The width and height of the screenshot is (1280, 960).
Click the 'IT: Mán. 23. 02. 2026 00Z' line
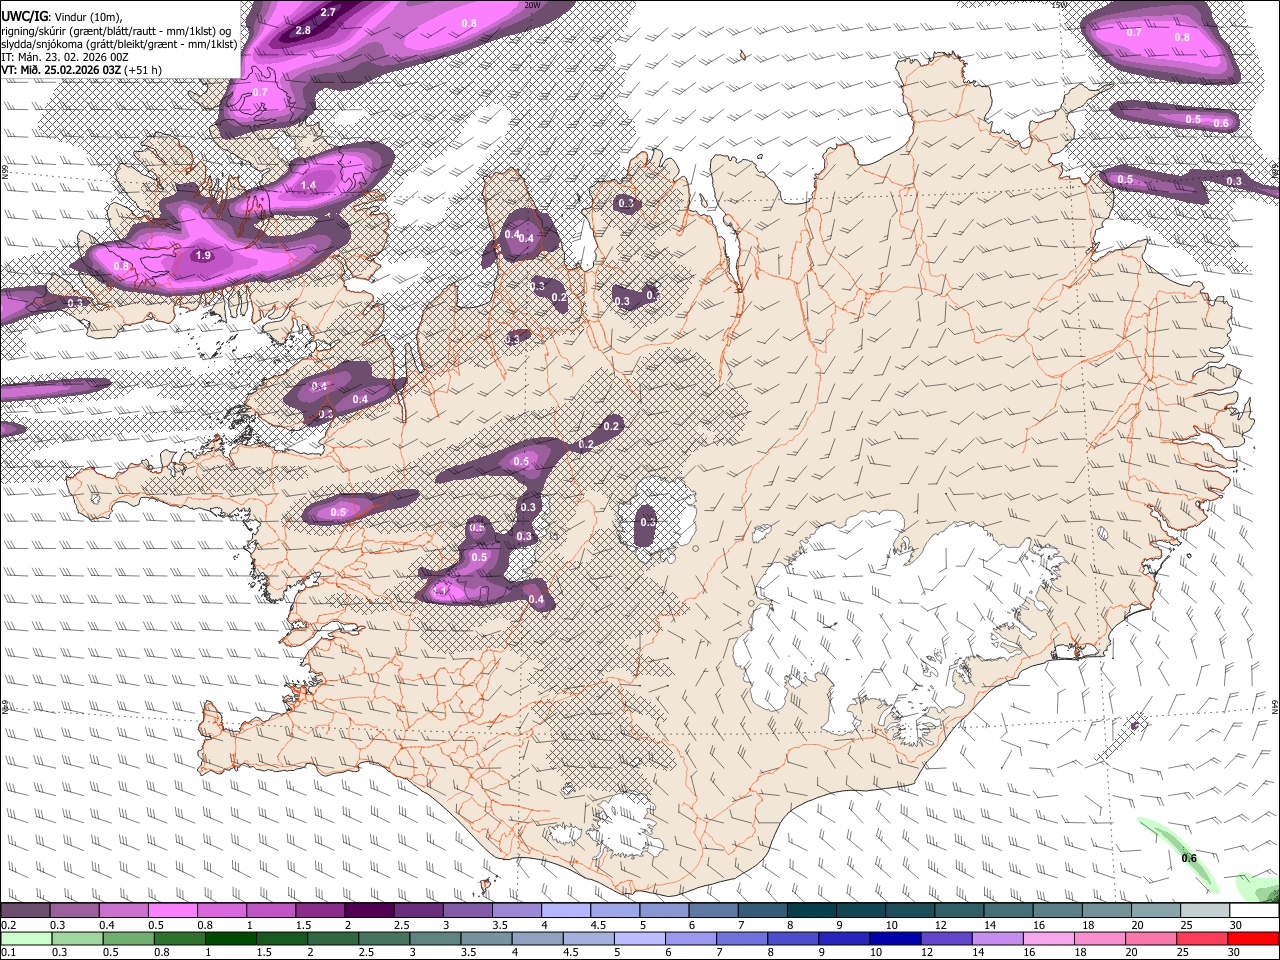[x=65, y=57]
